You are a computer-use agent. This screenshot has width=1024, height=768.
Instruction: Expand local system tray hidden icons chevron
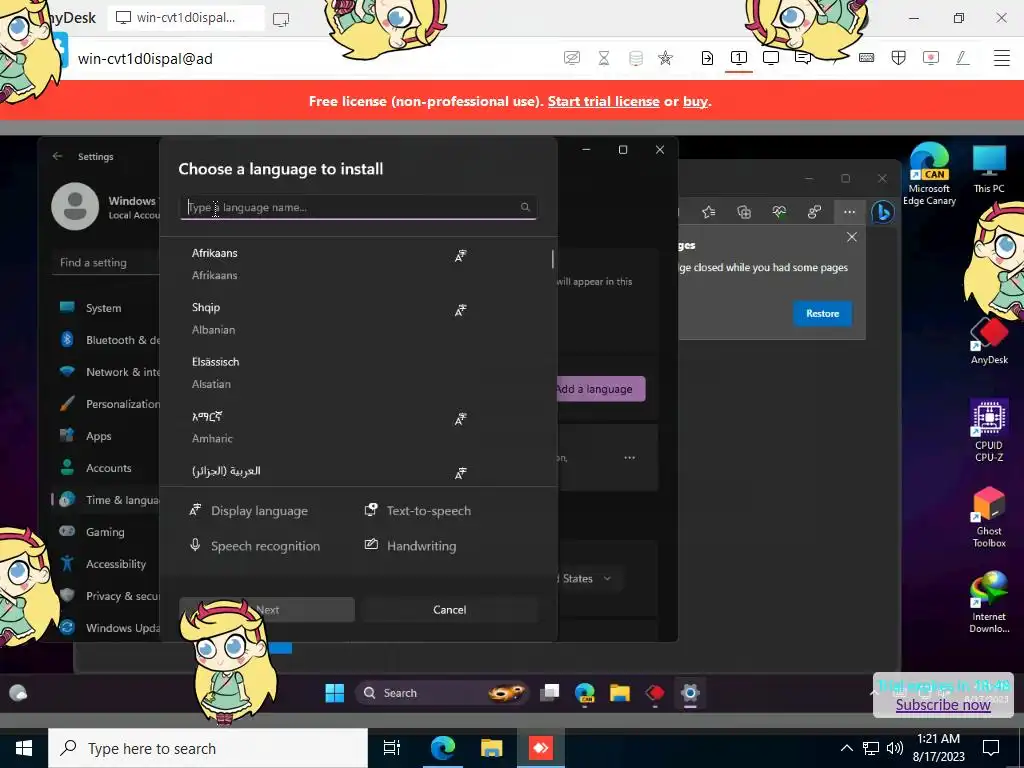coord(846,748)
